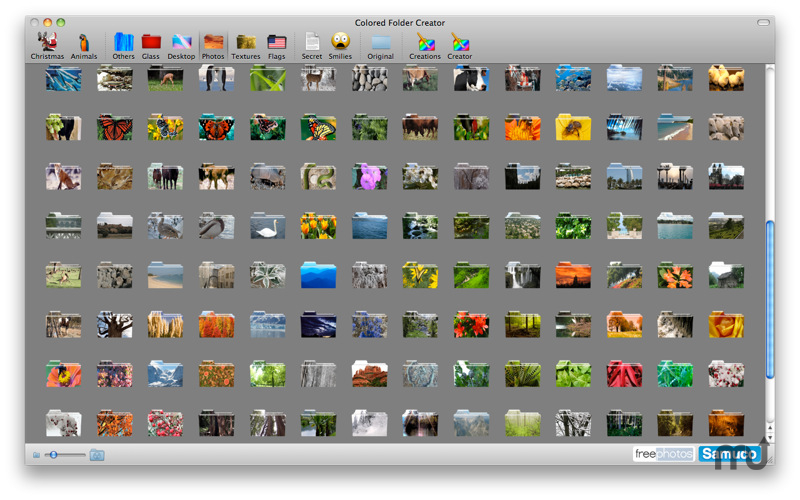Toggle toolbar with top-right pill button
This screenshot has height=500, width=800.
coord(763,22)
